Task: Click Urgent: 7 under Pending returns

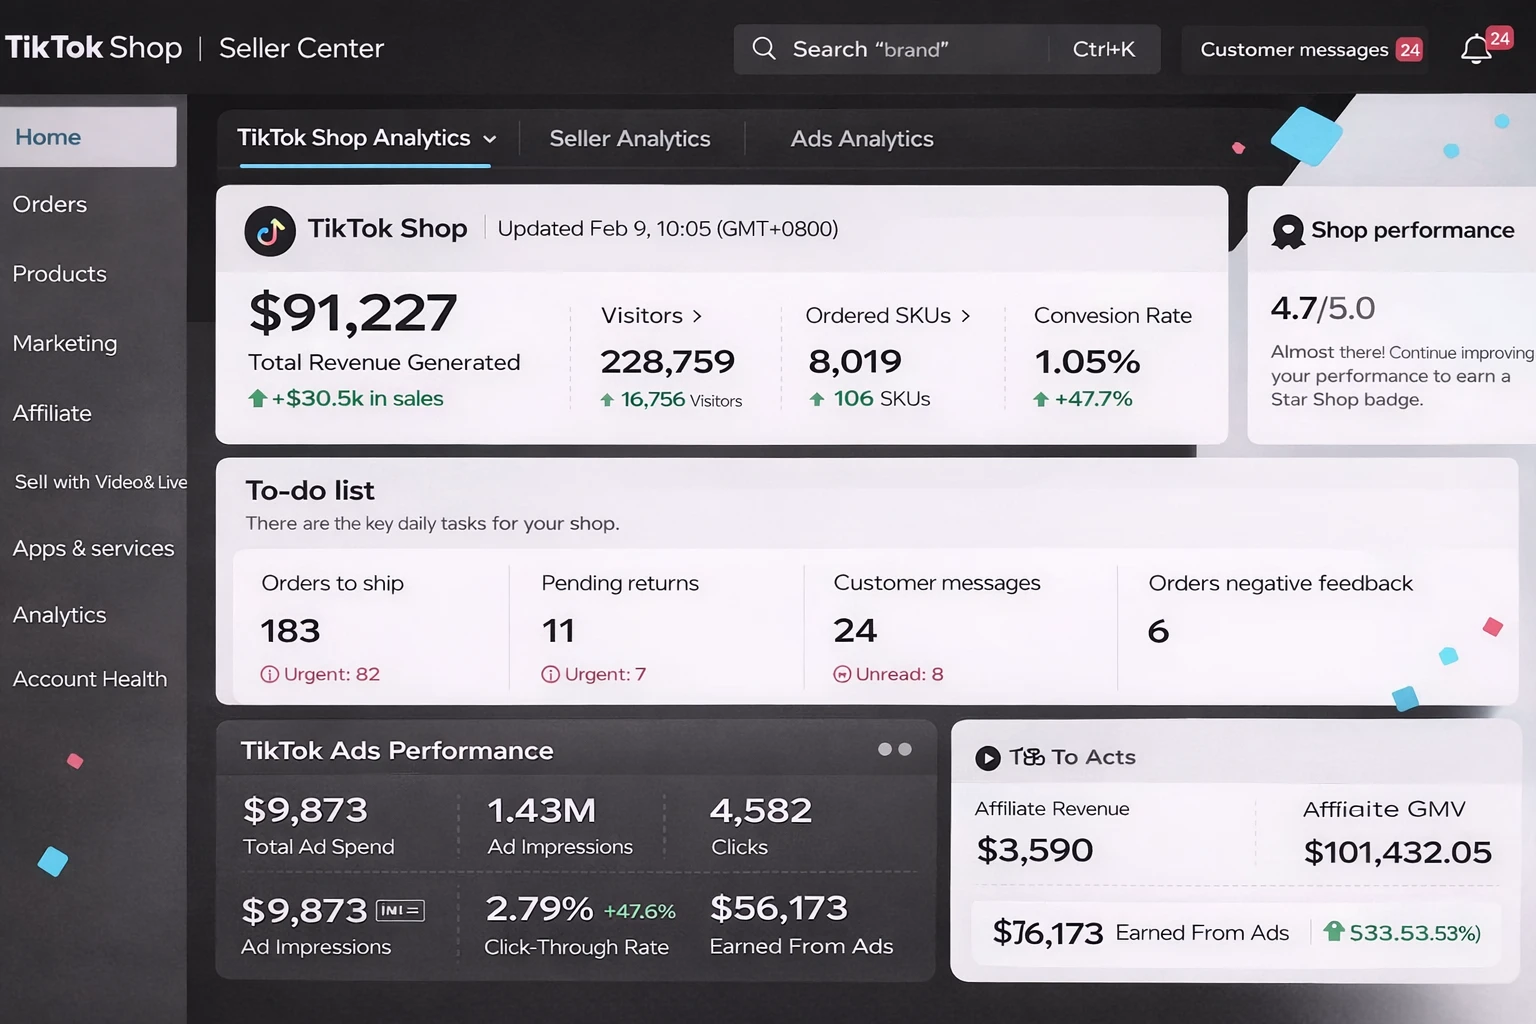Action: [x=594, y=674]
